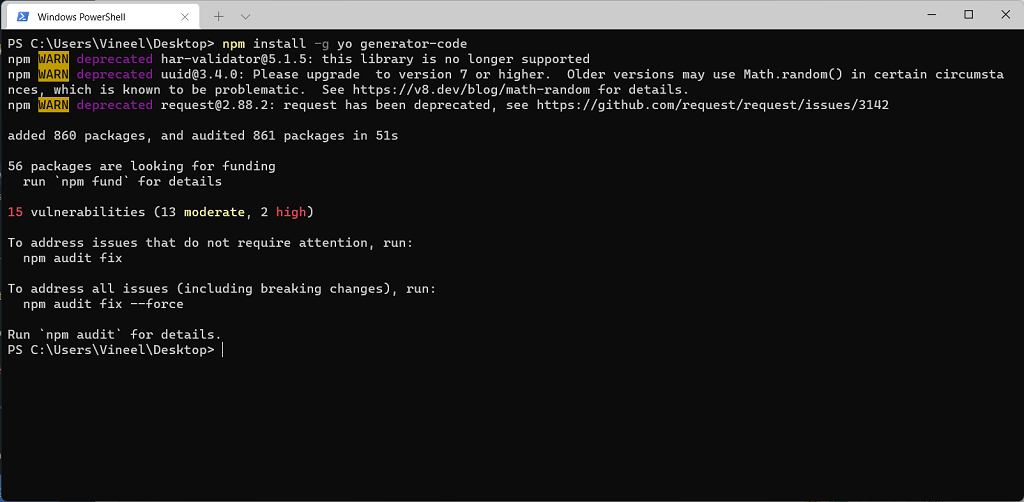Click the 'generator-code' argument in the install command

click(x=414, y=44)
